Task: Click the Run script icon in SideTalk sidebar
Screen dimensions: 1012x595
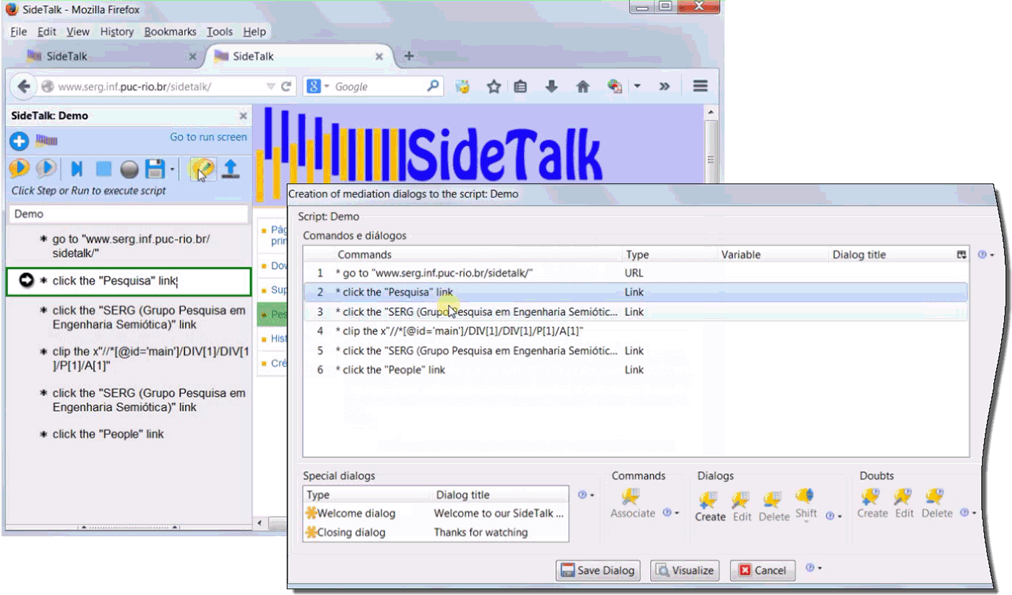Action: pos(19,168)
